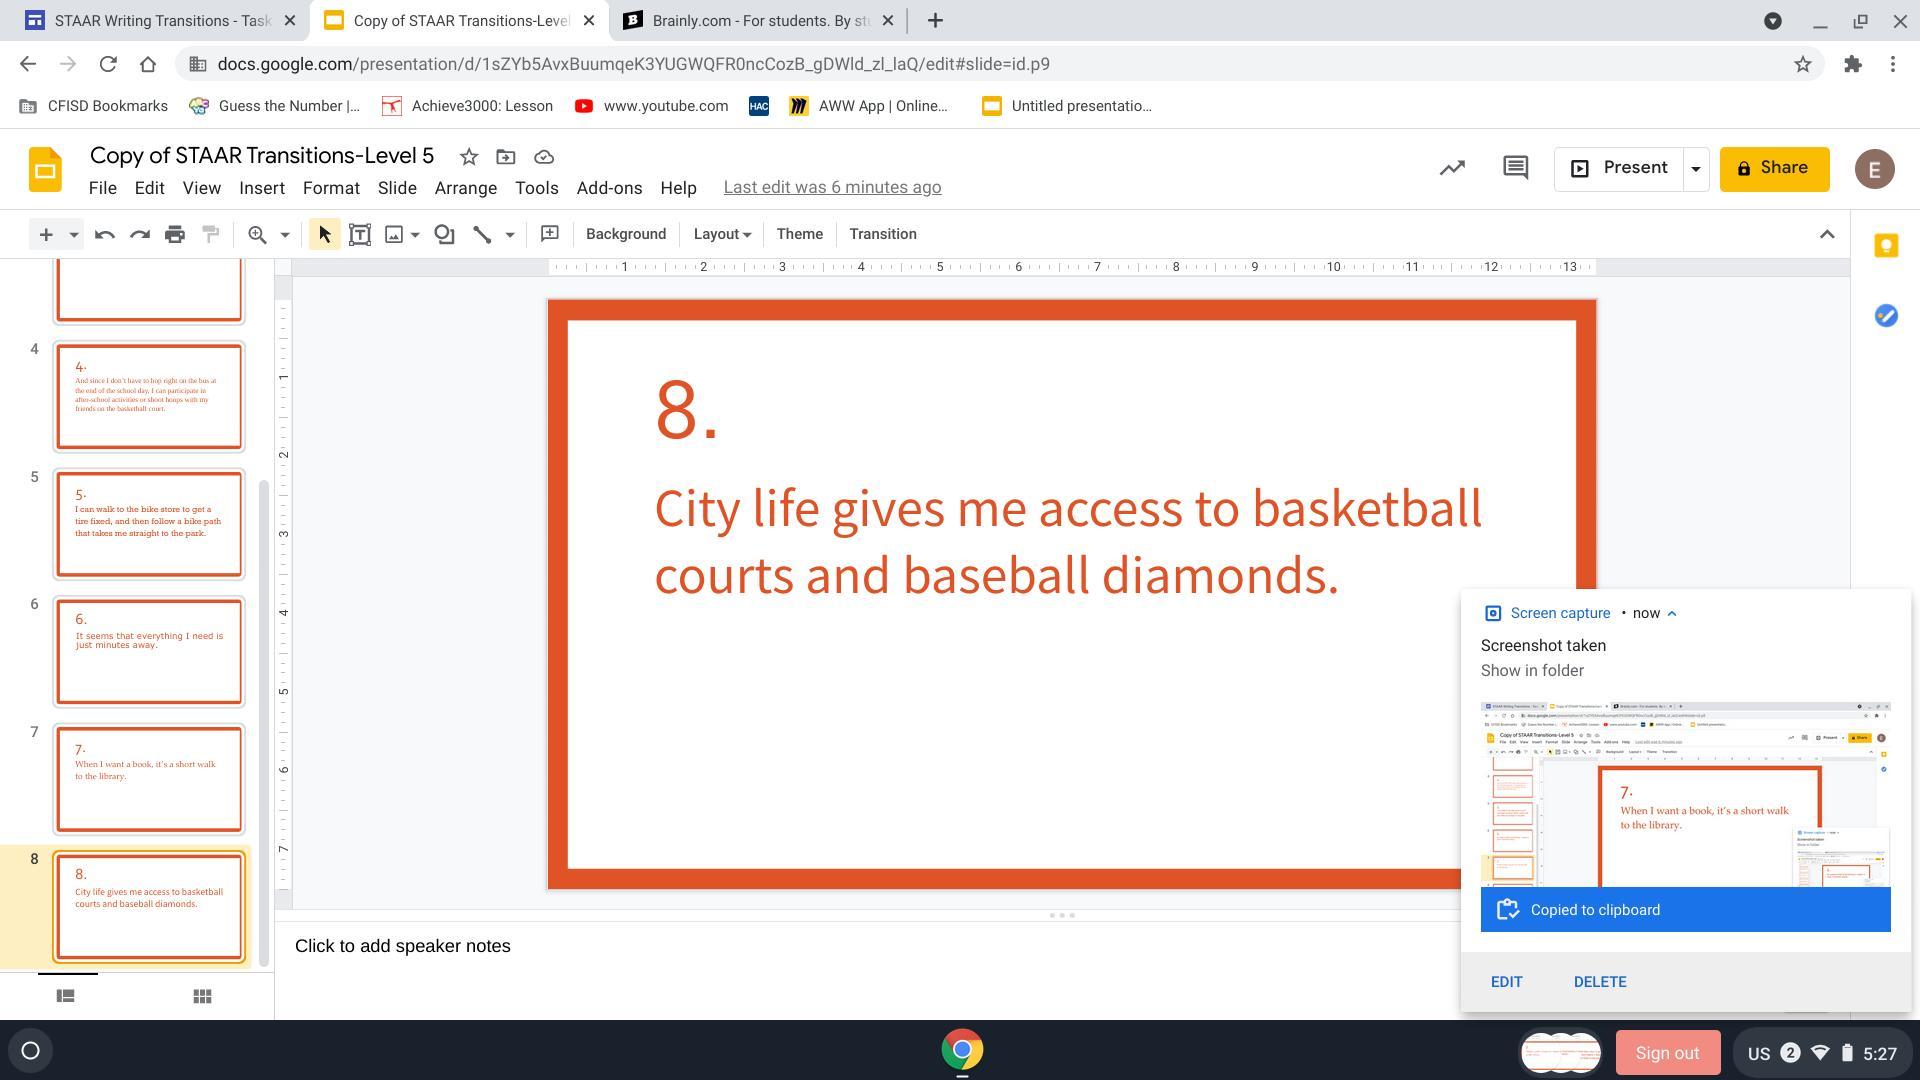Image resolution: width=1920 pixels, height=1080 pixels.
Task: Select the shape tool icon
Action: [x=444, y=234]
